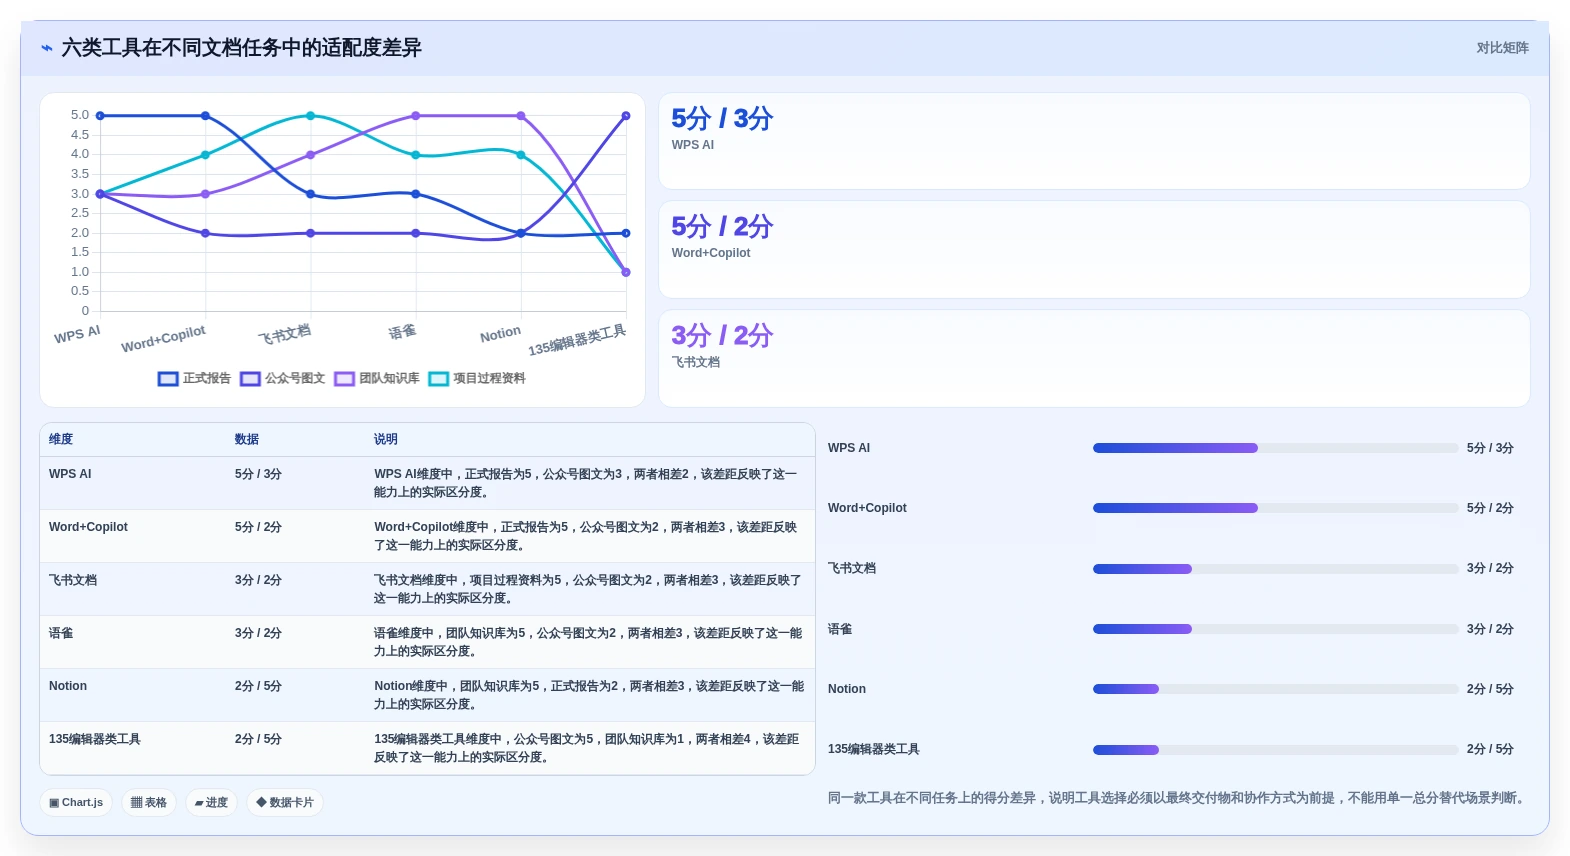Viewport: 1570px width, 856px height.
Task: Click the WPS AI progress bar
Action: (x=1275, y=448)
